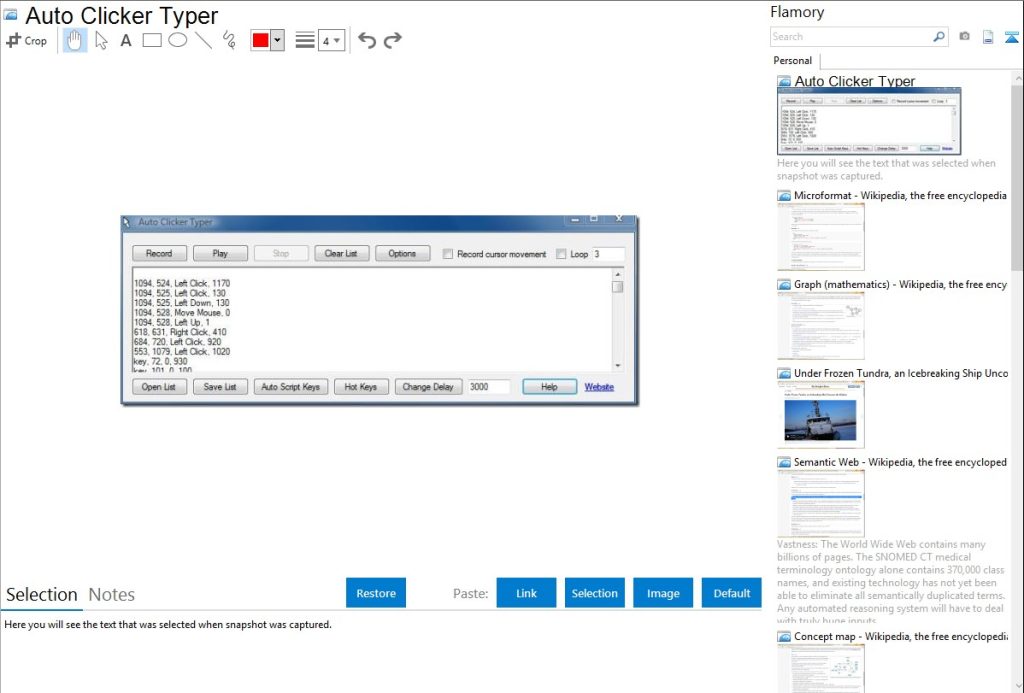Select the Personal tab in the sidebar
Image resolution: width=1024 pixels, height=693 pixels.
pyautogui.click(x=792, y=61)
